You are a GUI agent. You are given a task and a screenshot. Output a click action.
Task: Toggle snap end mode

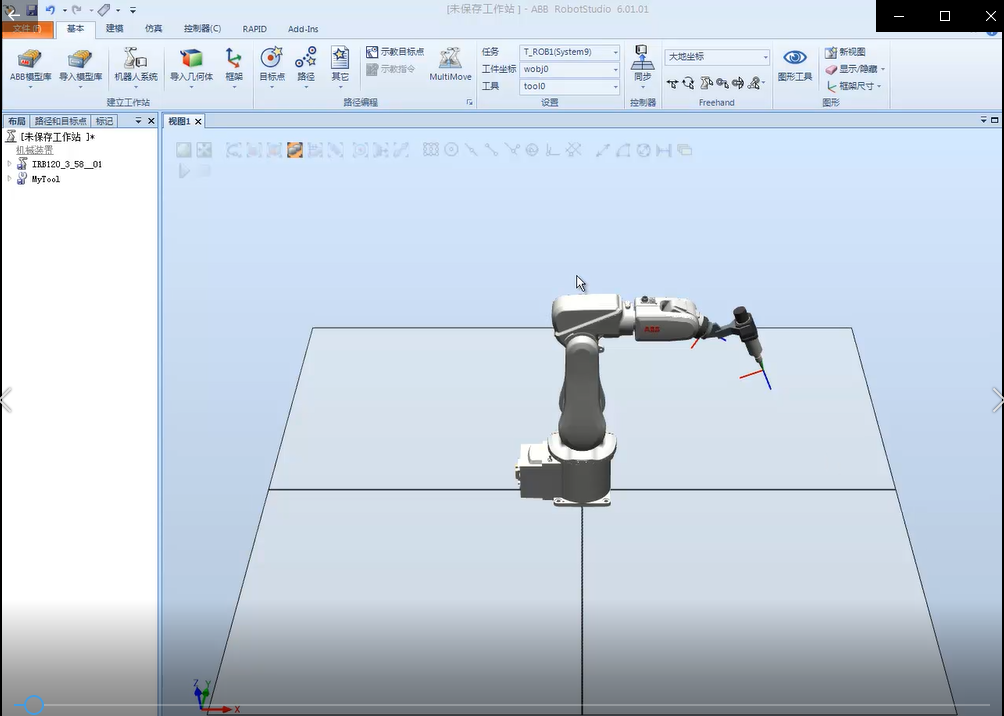pyautogui.click(x=492, y=150)
